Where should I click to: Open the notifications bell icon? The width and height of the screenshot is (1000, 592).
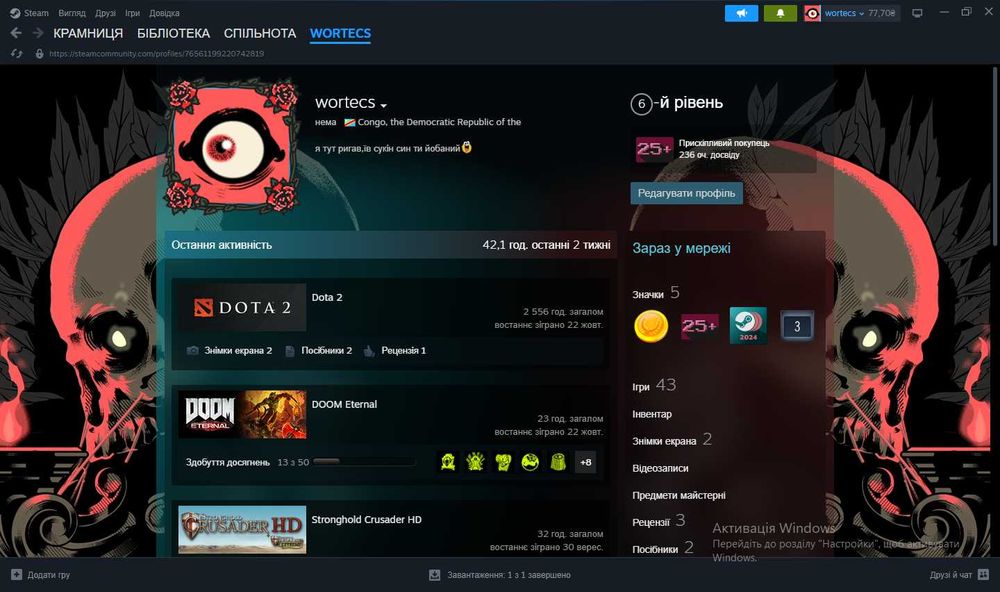point(780,13)
